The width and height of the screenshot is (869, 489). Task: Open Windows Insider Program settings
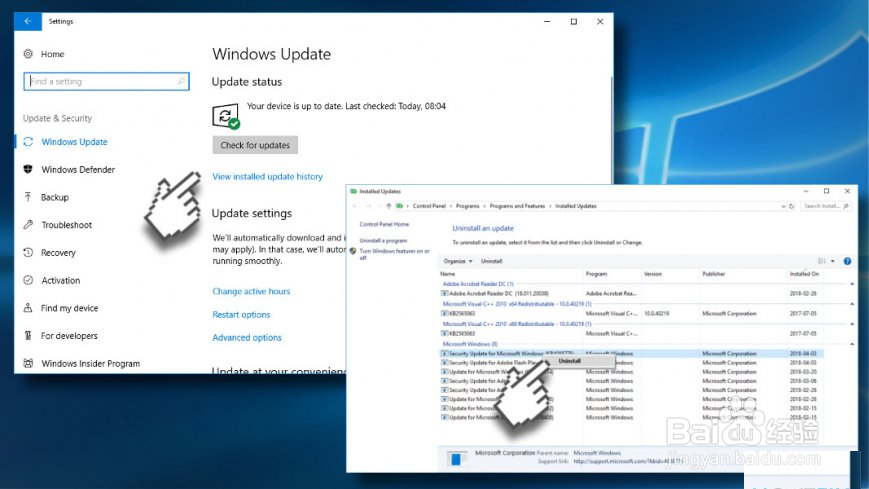coord(90,364)
